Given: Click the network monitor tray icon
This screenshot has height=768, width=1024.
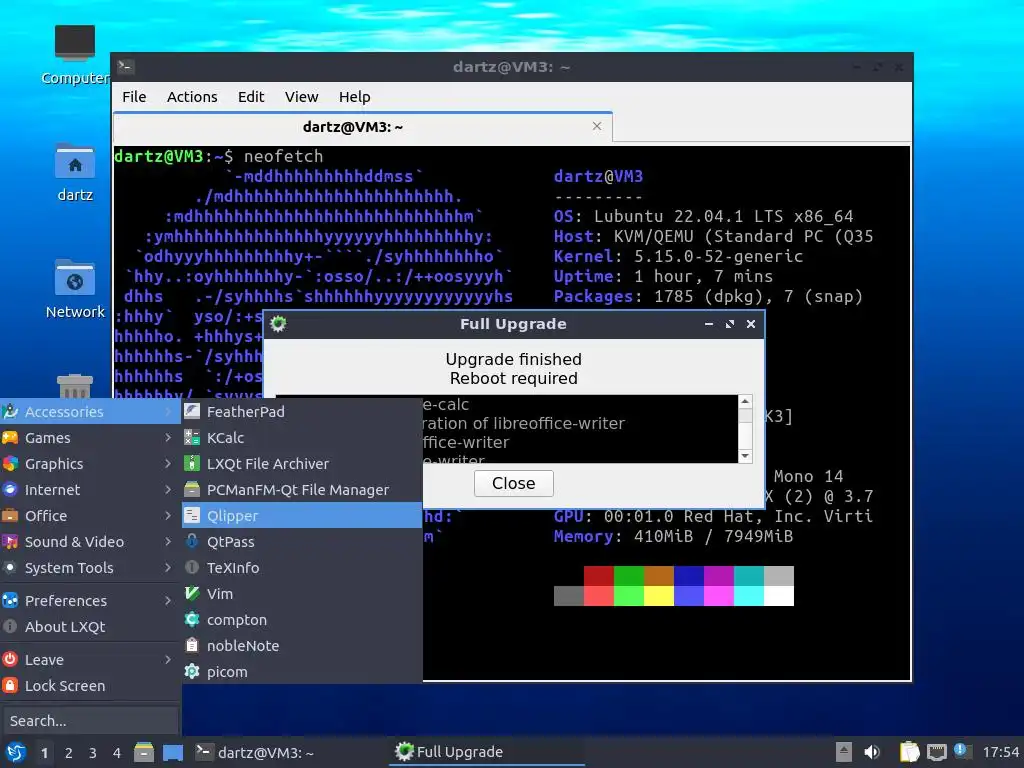Looking at the screenshot, I should (x=936, y=752).
